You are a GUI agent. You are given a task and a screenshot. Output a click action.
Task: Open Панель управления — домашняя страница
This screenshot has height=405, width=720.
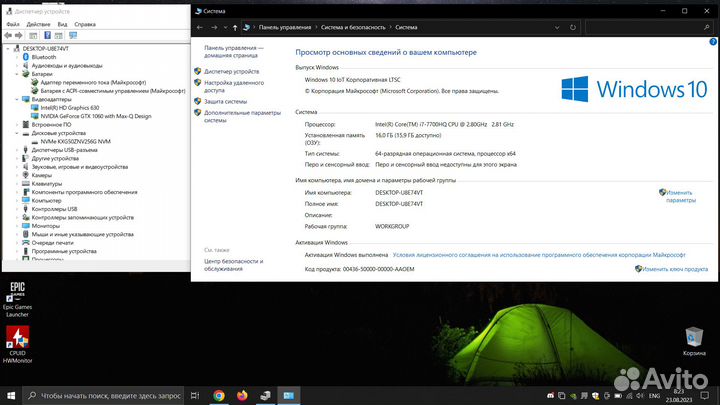pyautogui.click(x=234, y=51)
